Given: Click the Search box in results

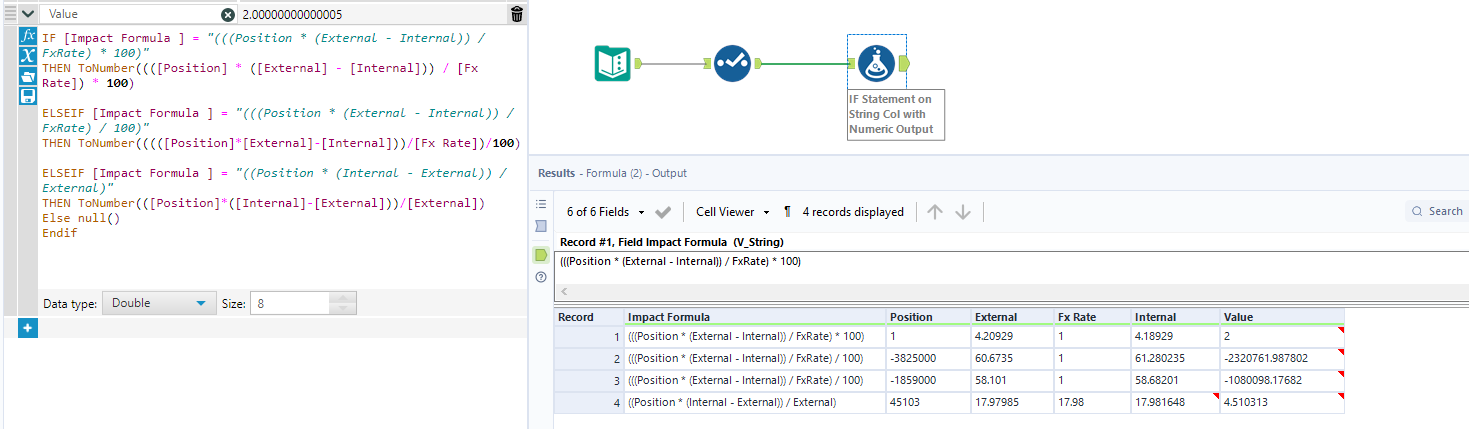Looking at the screenshot, I should coord(1437,211).
